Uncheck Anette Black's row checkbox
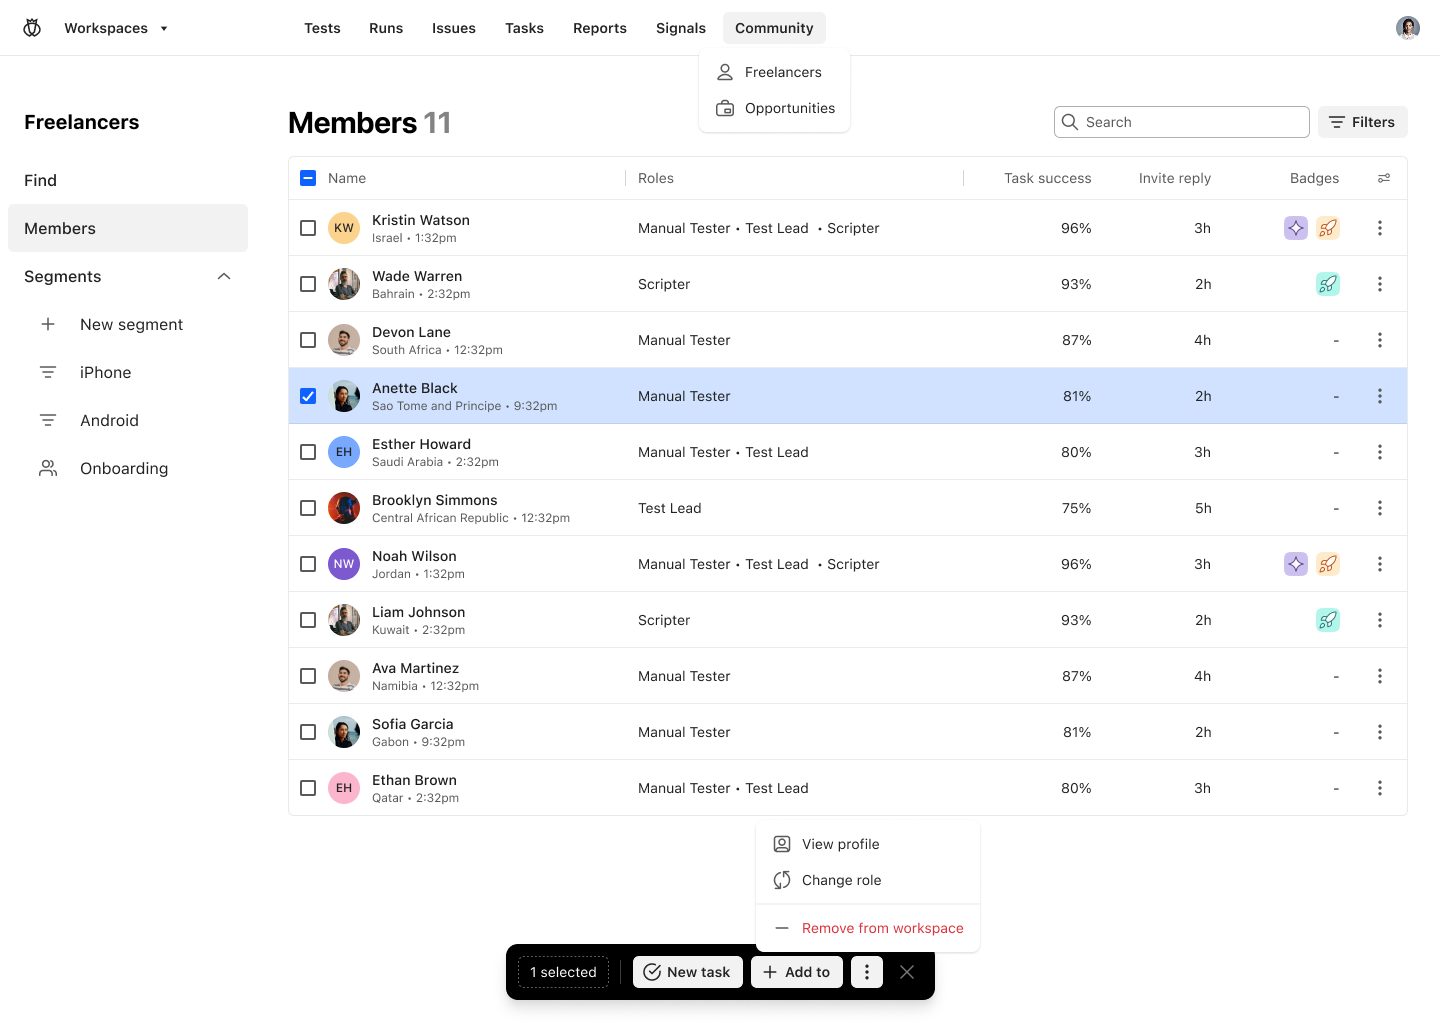This screenshot has width=1440, height=1024. click(x=308, y=396)
